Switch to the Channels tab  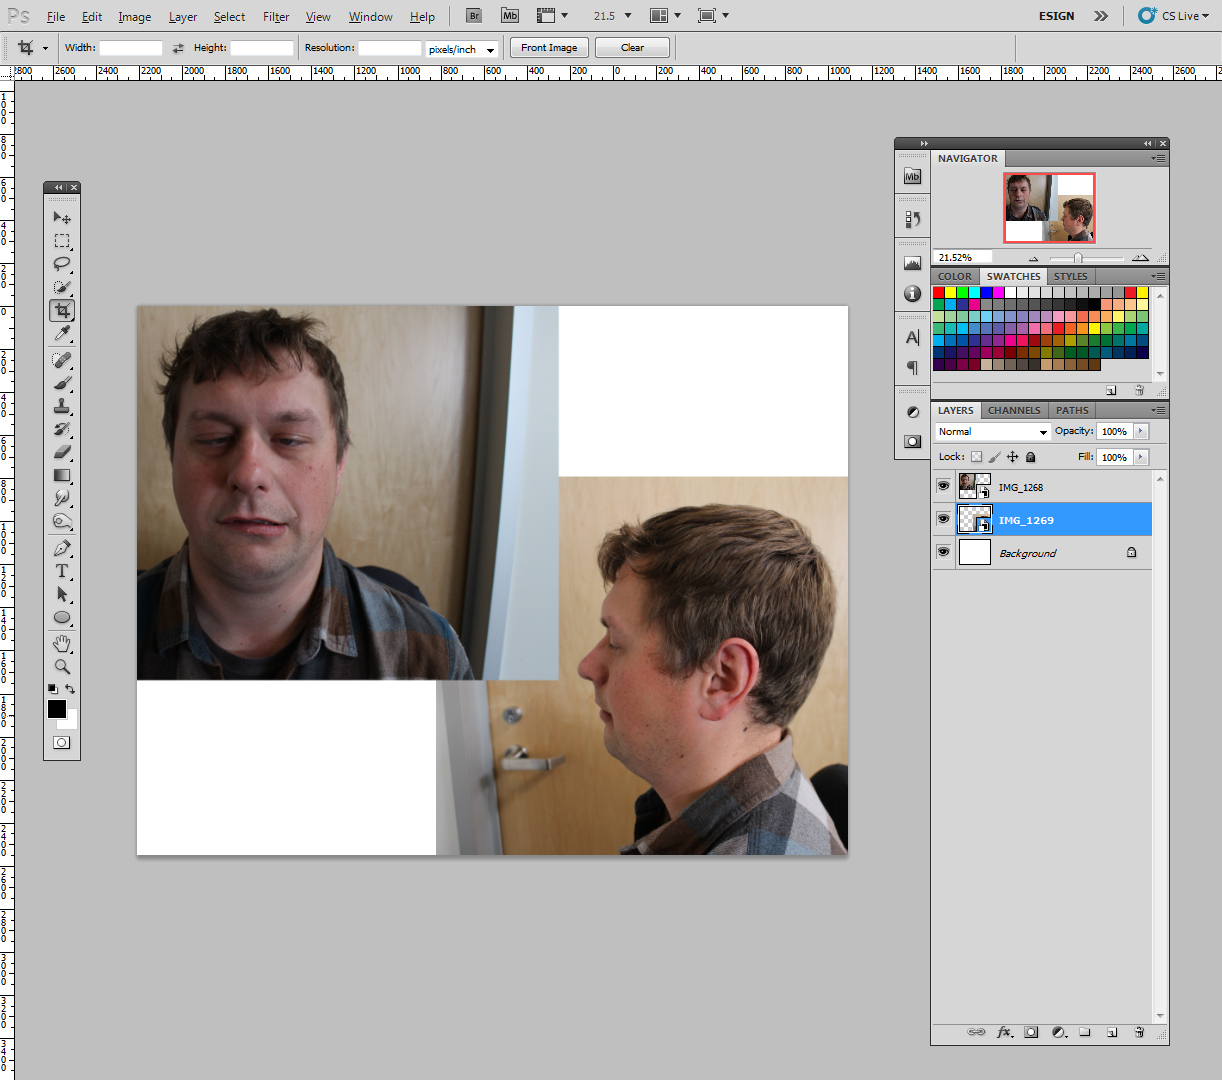coord(1014,411)
